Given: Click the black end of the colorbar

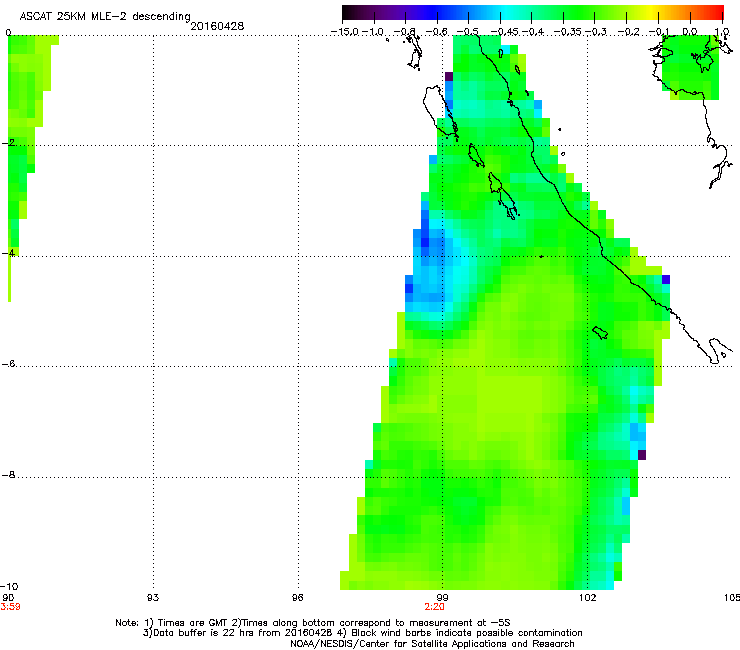Looking at the screenshot, I should [x=349, y=13].
